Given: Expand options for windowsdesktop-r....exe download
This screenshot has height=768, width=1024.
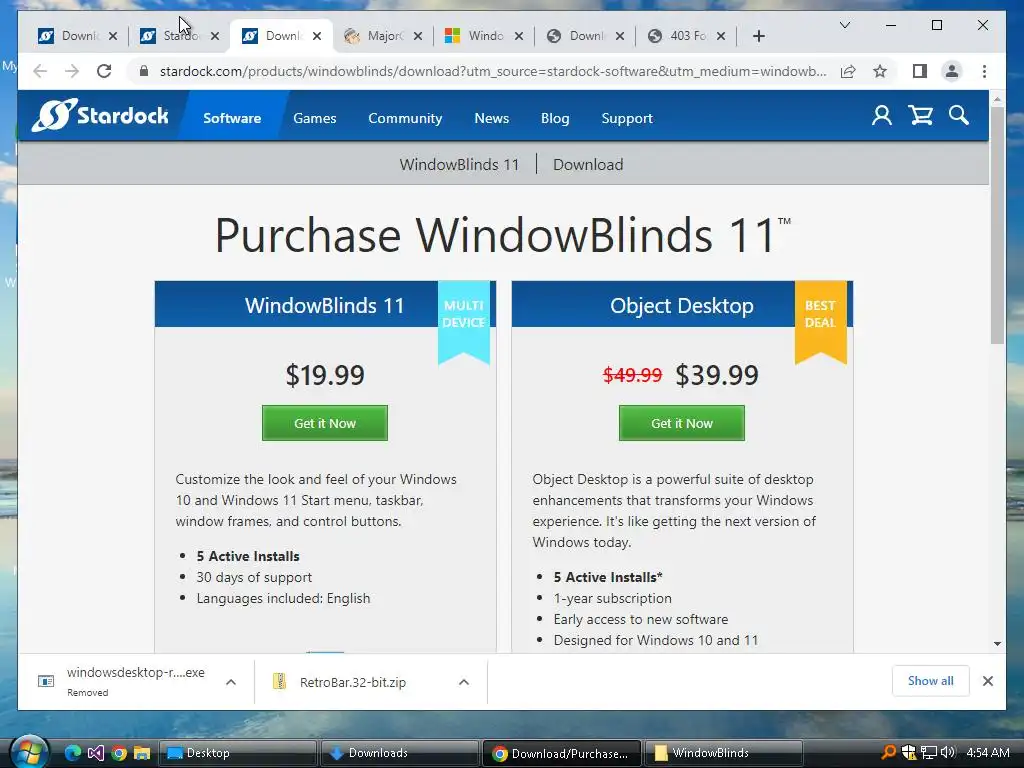Looking at the screenshot, I should click(x=231, y=682).
